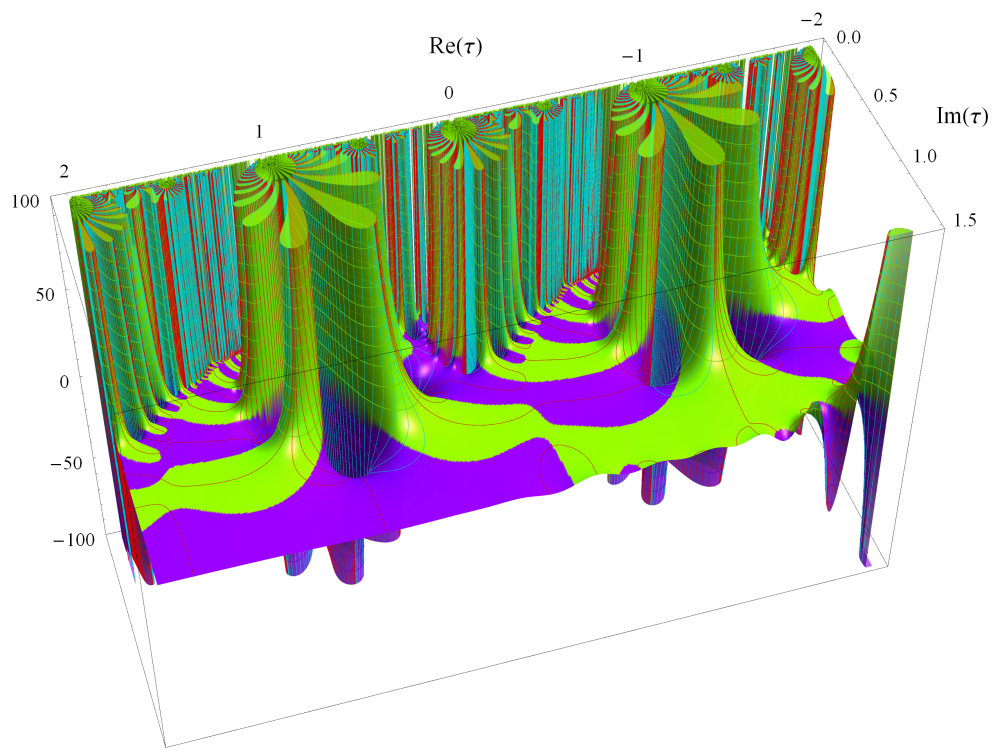1000x756 pixels.
Task: Click the −1 tick on Re(τ) axis
Action: (x=631, y=56)
